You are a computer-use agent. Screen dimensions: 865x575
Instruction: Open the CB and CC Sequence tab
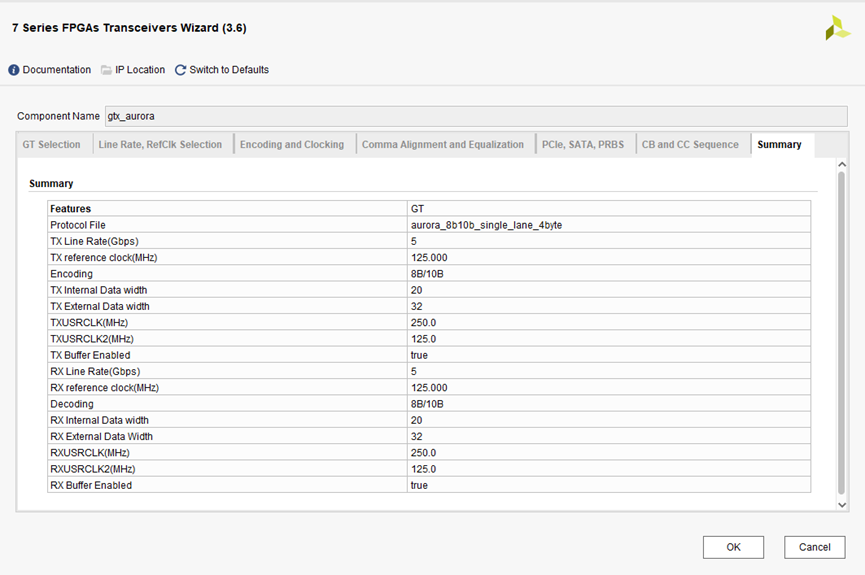690,145
